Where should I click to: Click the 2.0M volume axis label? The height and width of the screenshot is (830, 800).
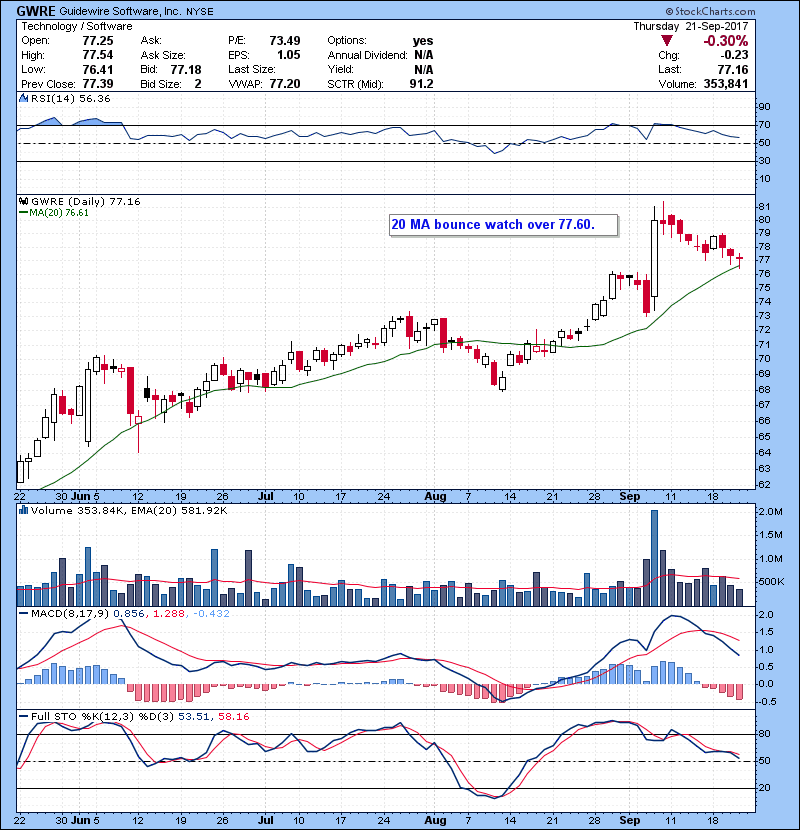[x=771, y=511]
